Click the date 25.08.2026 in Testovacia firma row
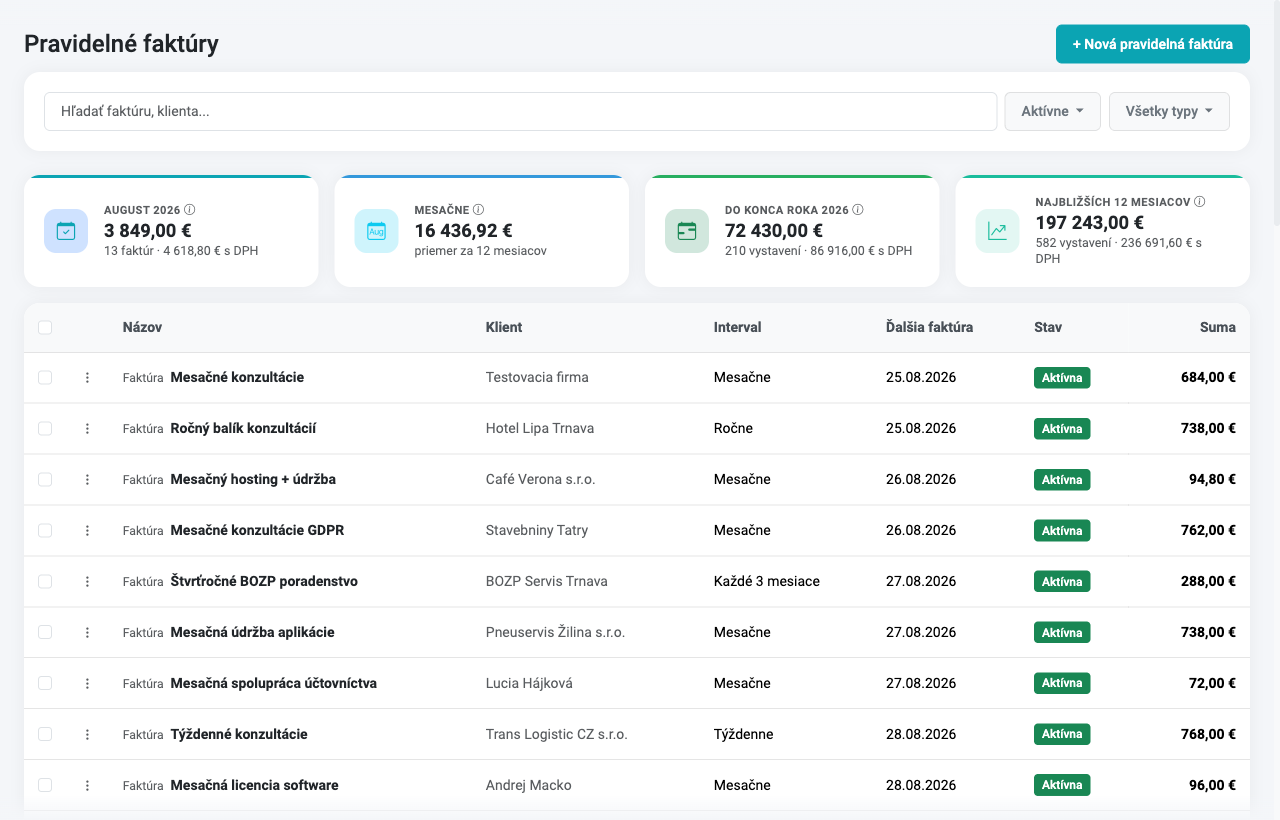 pyautogui.click(x=921, y=378)
